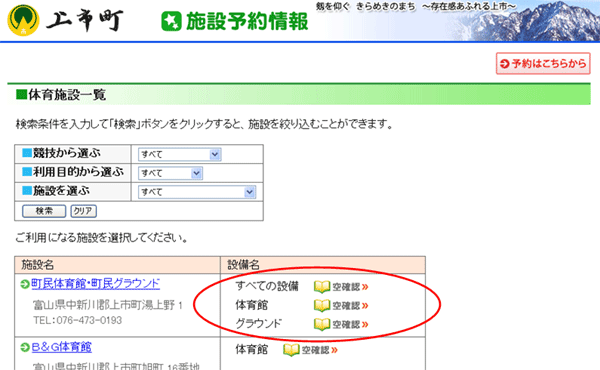Screen dimensions: 600x370
Task: Click the green arrow icon beside B&G体育館
Action: coord(25,347)
